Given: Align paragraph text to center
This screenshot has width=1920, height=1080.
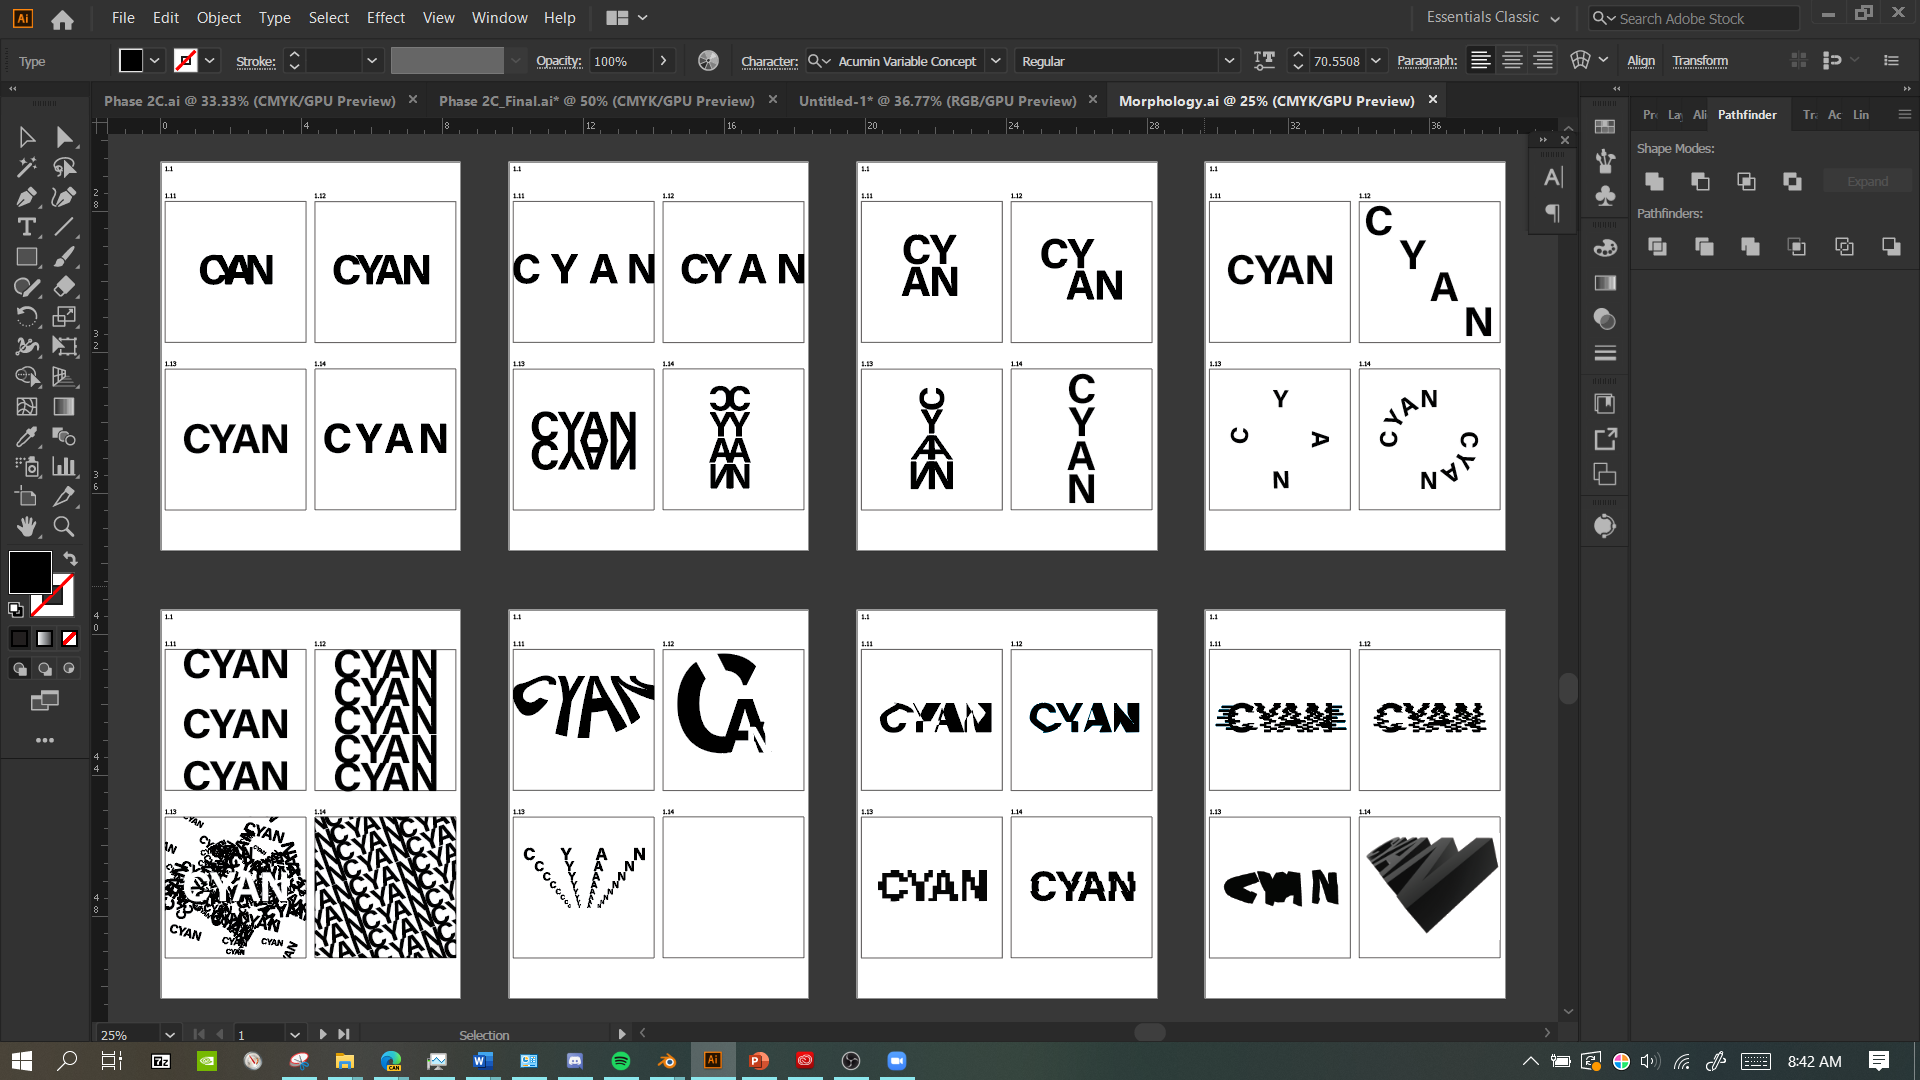Looking at the screenshot, I should [1512, 61].
